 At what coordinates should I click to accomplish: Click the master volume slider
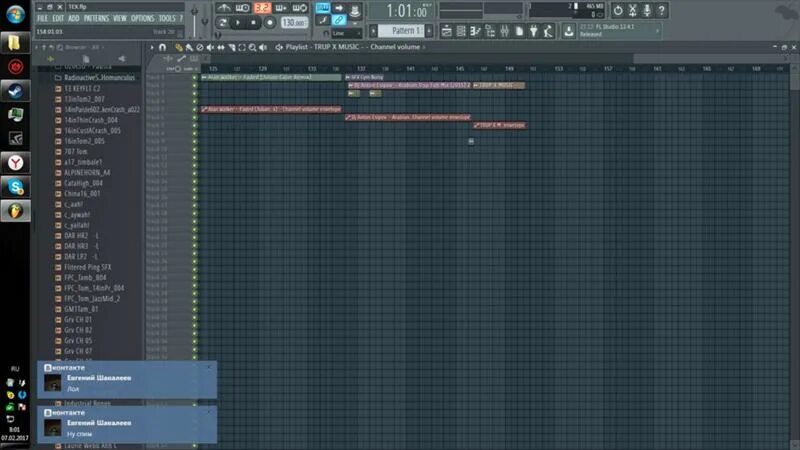click(194, 20)
